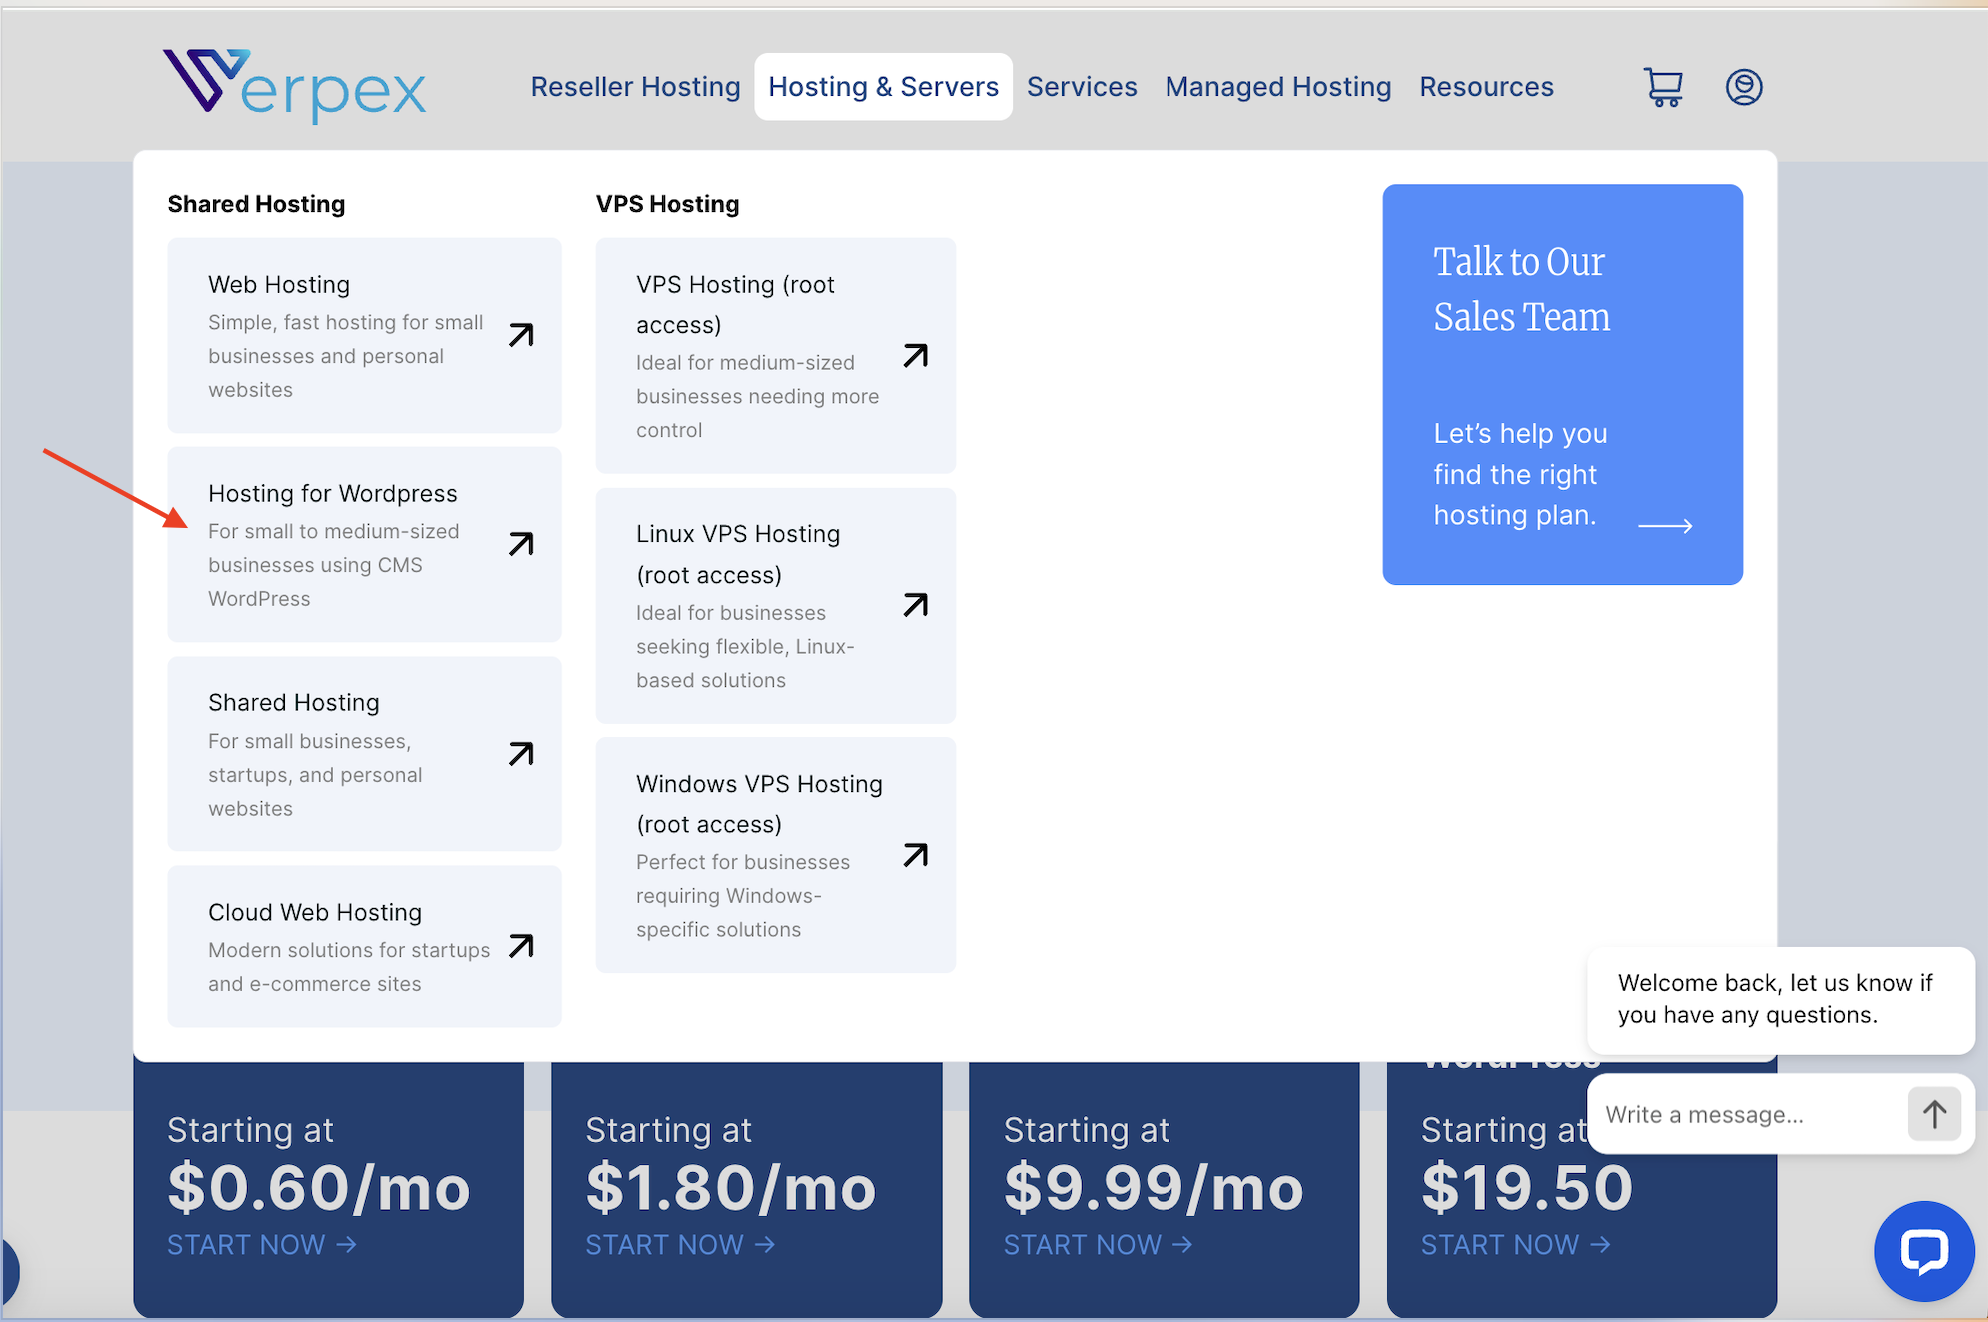This screenshot has height=1322, width=1988.
Task: Open the live chat bubble launcher
Action: [x=1924, y=1251]
